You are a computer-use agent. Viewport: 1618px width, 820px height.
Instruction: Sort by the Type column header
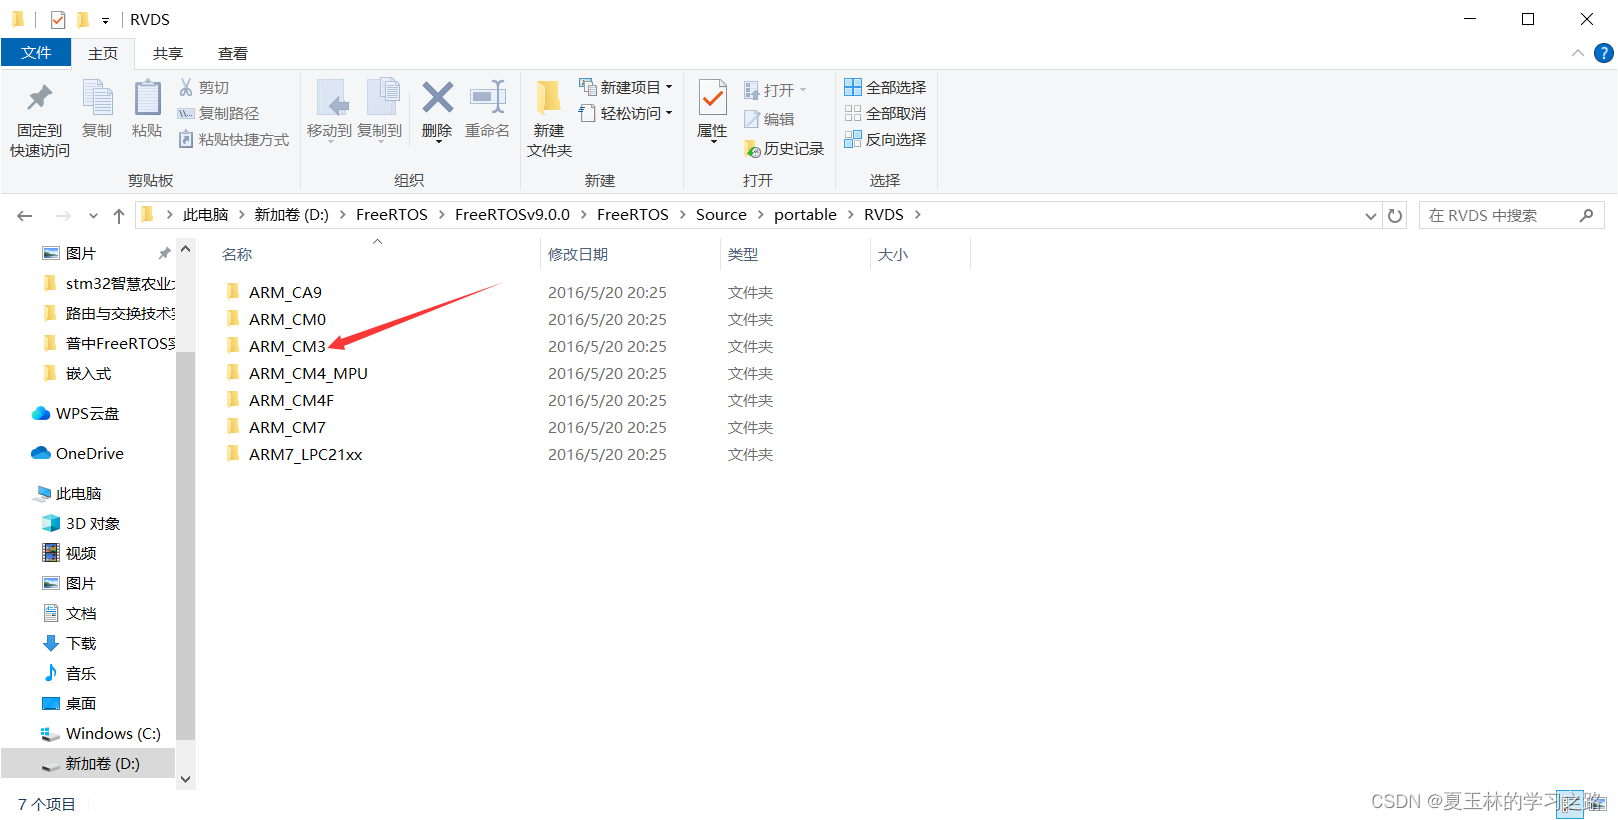pyautogui.click(x=795, y=254)
